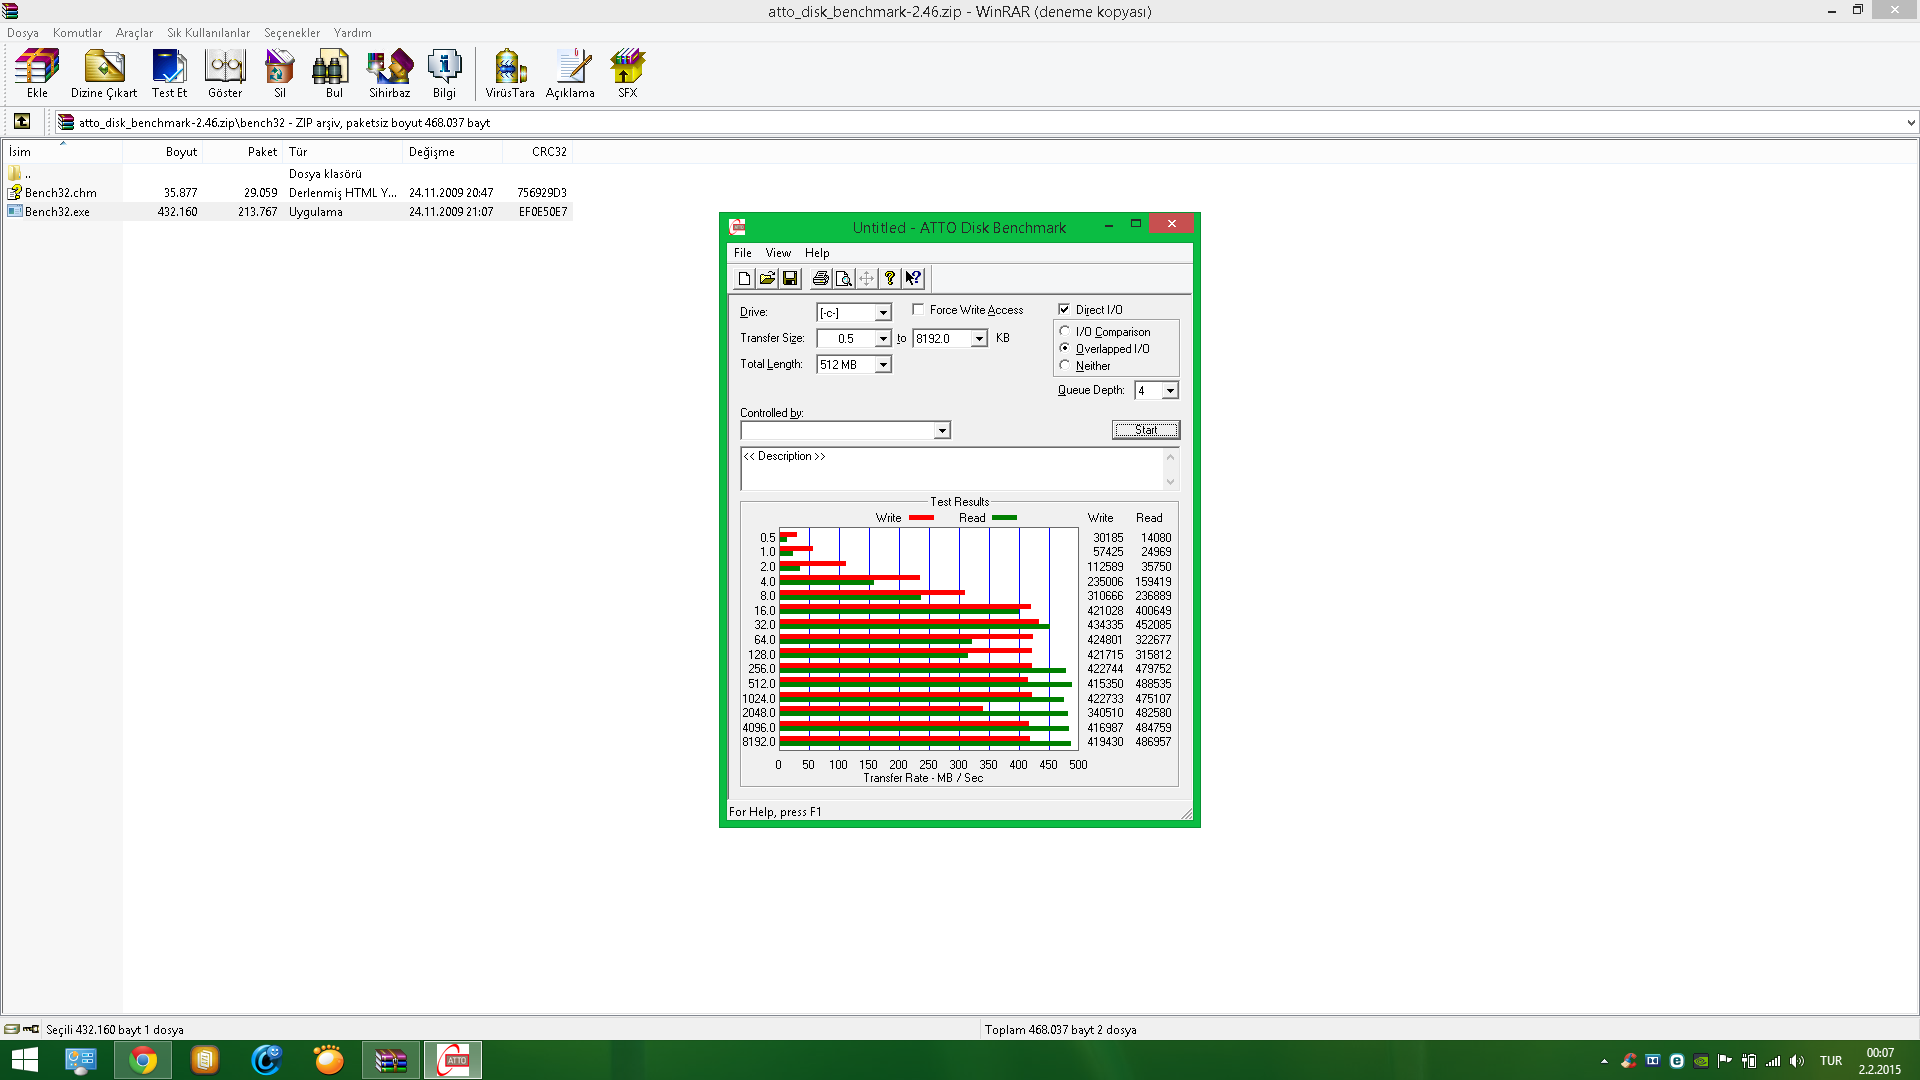This screenshot has width=1920, height=1080.
Task: Open the Drive dropdown showing [-c-]
Action: (x=883, y=313)
